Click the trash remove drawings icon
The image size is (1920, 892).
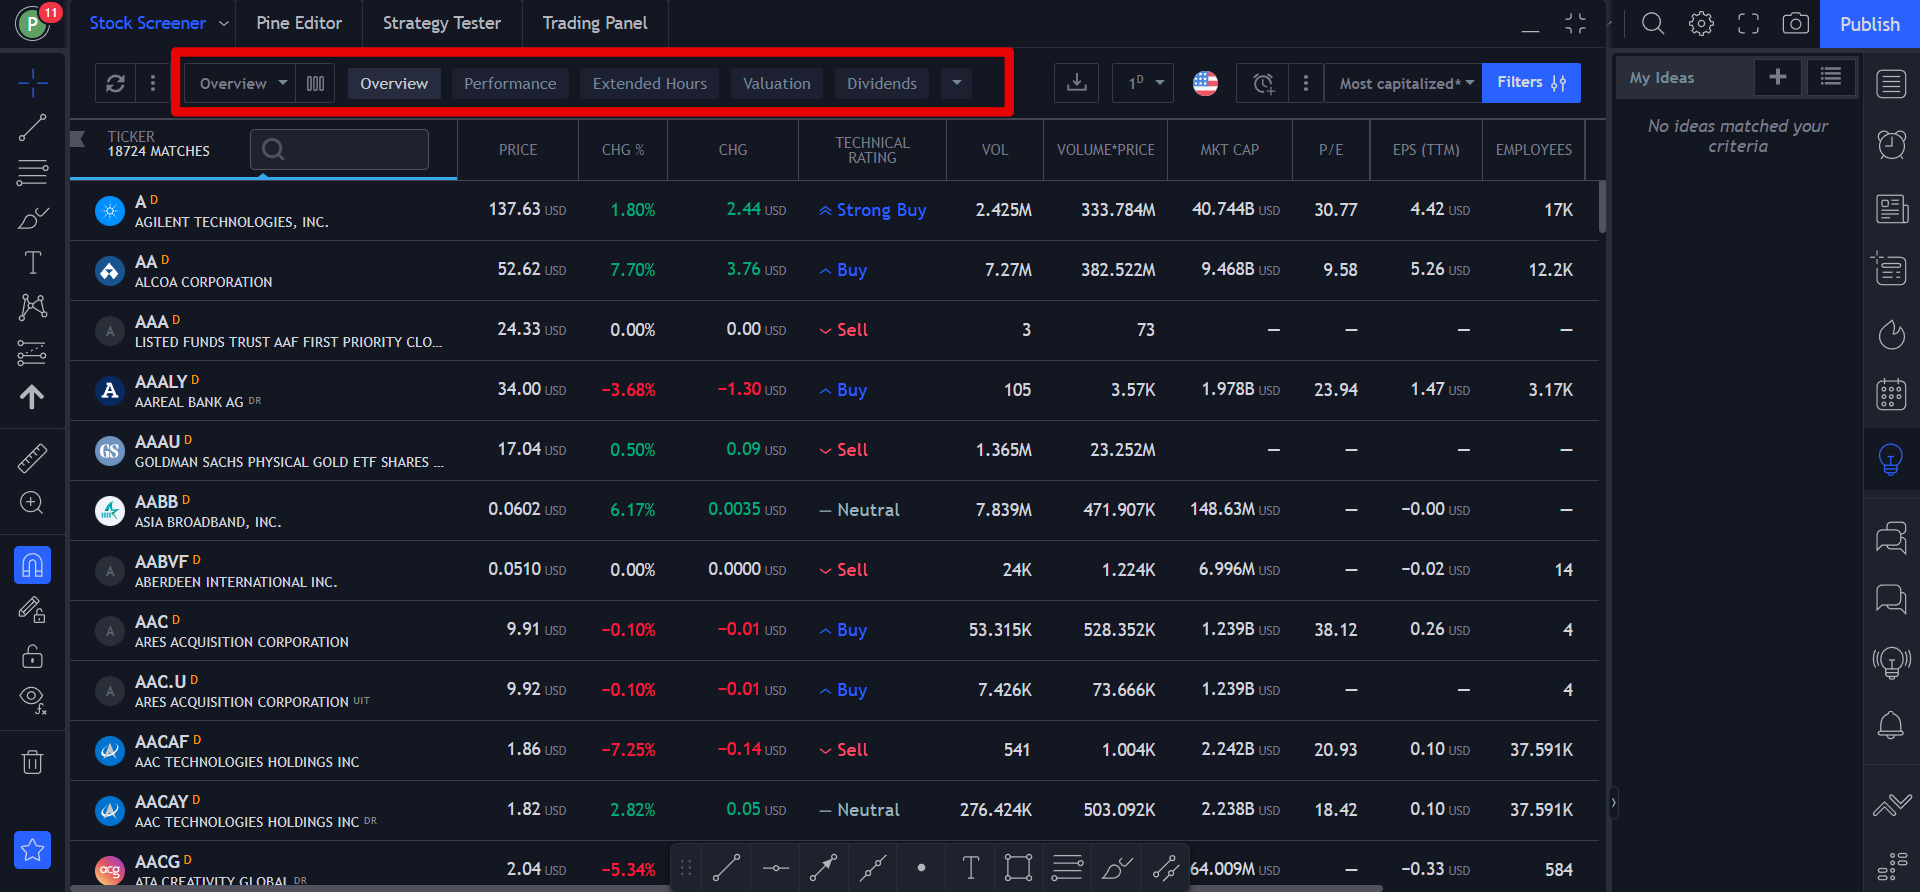[32, 762]
